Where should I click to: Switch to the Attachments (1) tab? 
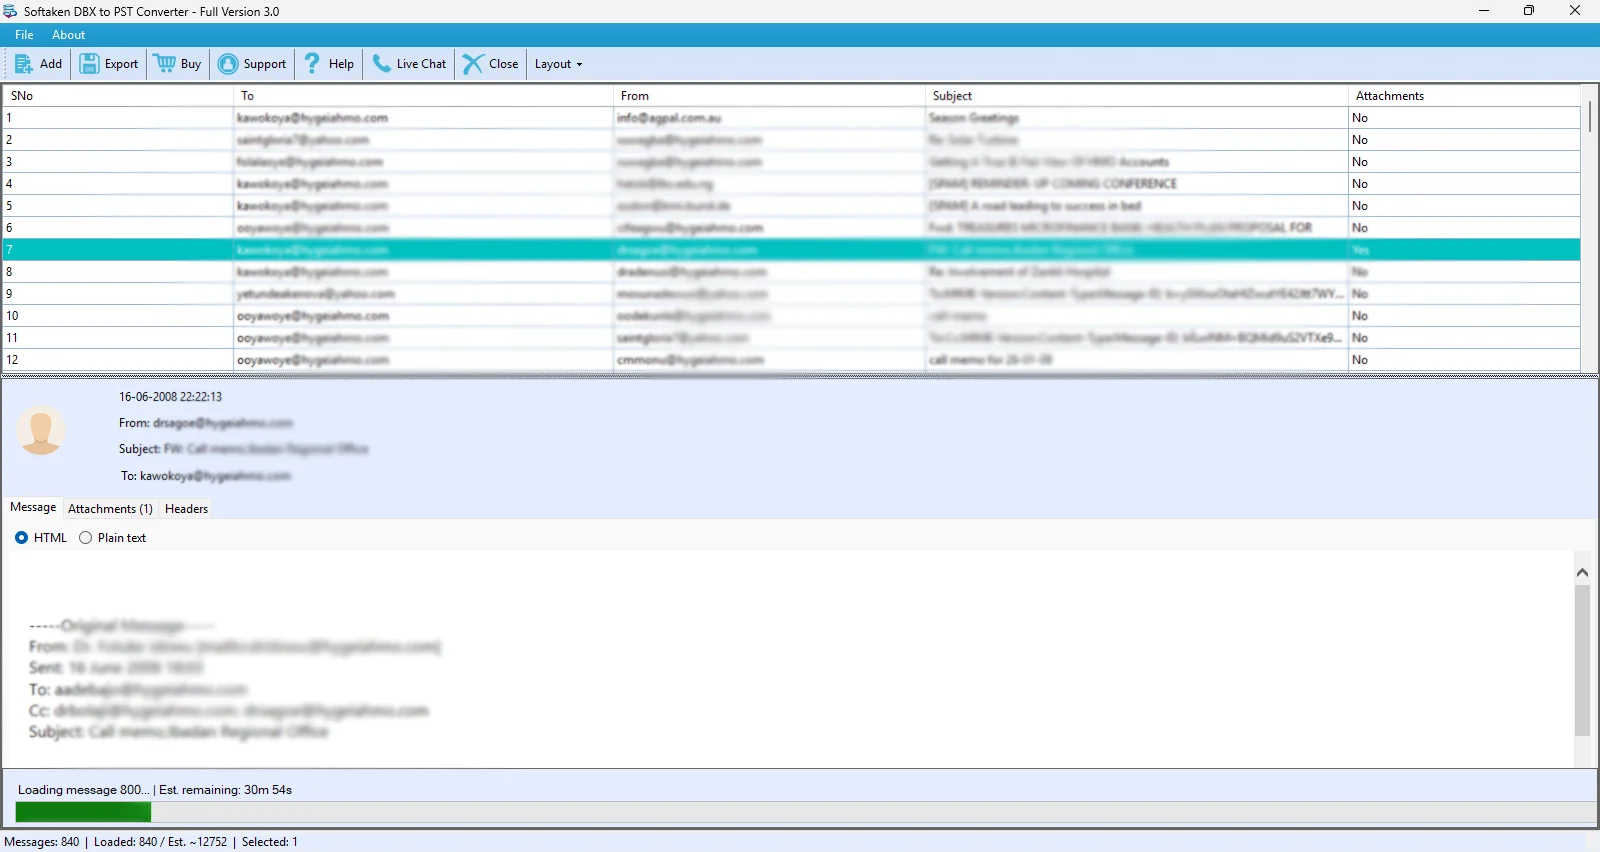coord(110,509)
